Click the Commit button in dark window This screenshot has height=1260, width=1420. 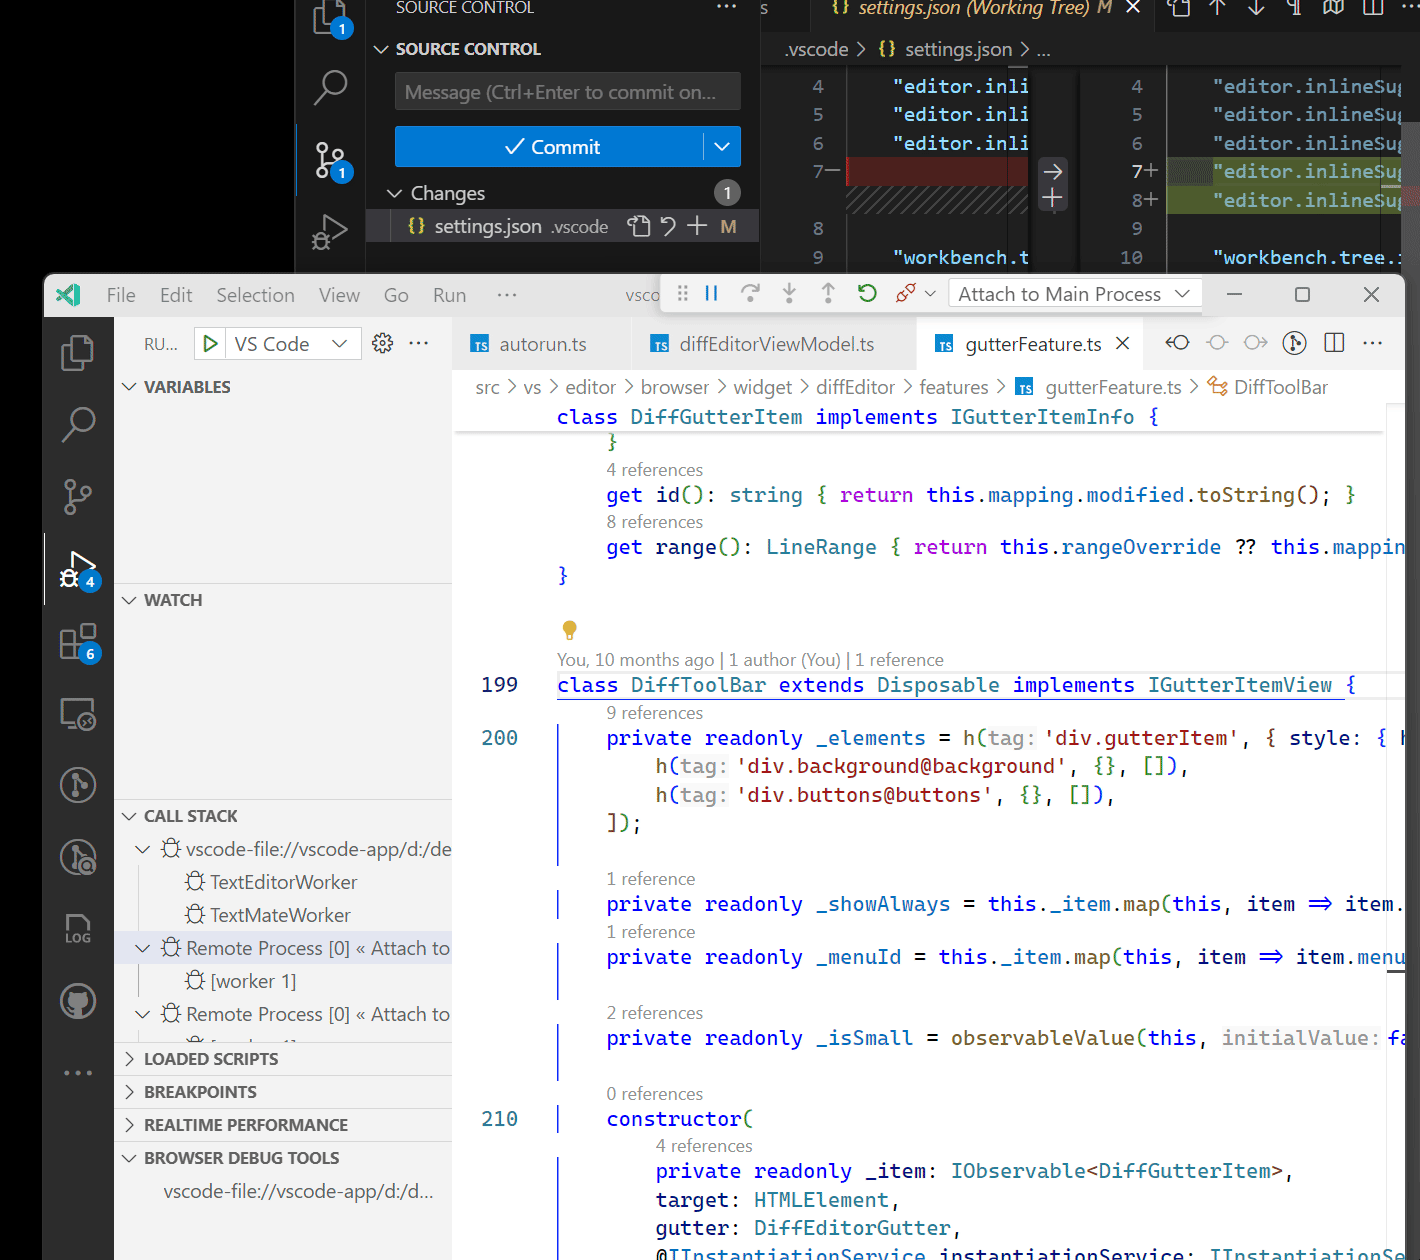click(550, 147)
